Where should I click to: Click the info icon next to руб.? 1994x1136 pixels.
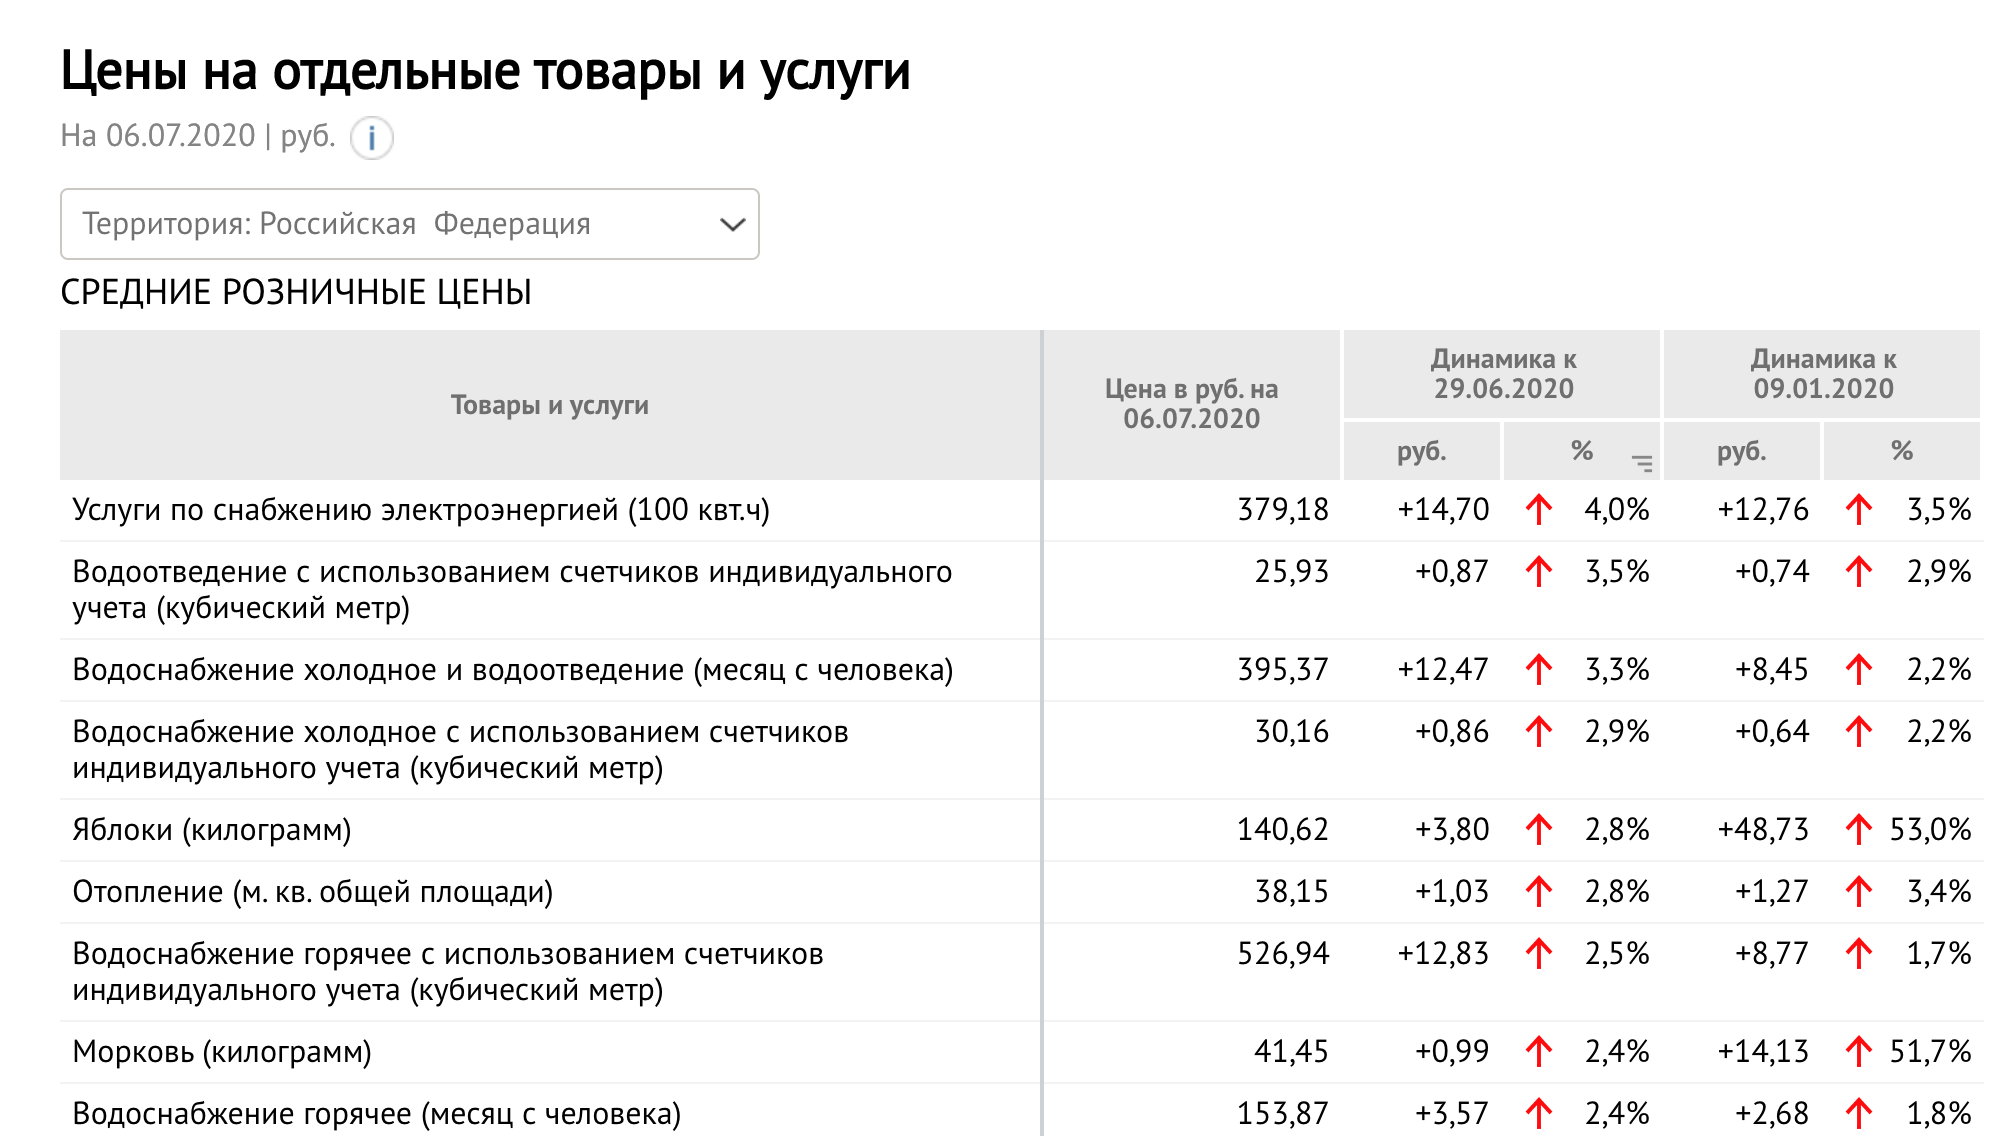coord(371,138)
